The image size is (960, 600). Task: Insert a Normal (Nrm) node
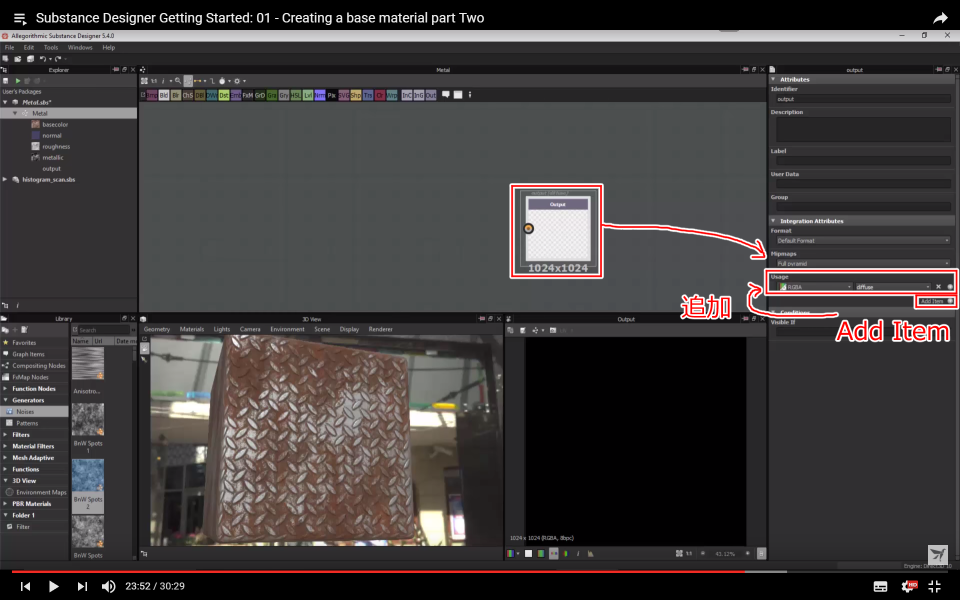pyautogui.click(x=320, y=95)
